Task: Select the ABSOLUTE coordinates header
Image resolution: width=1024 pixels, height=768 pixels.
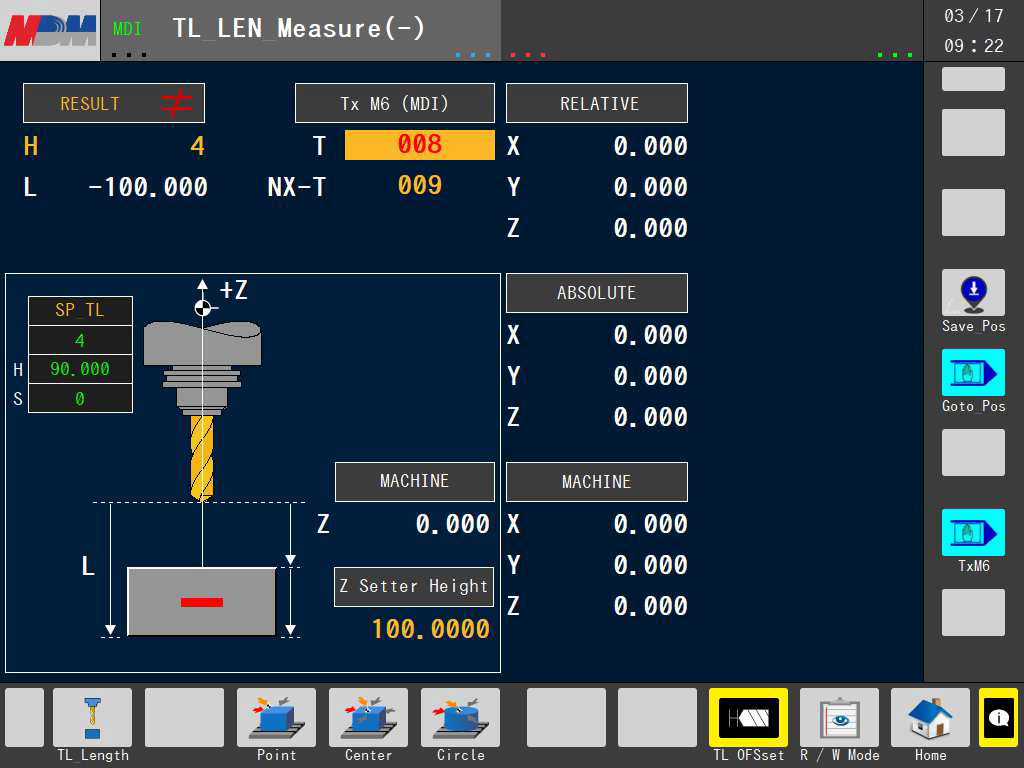Action: [x=597, y=293]
